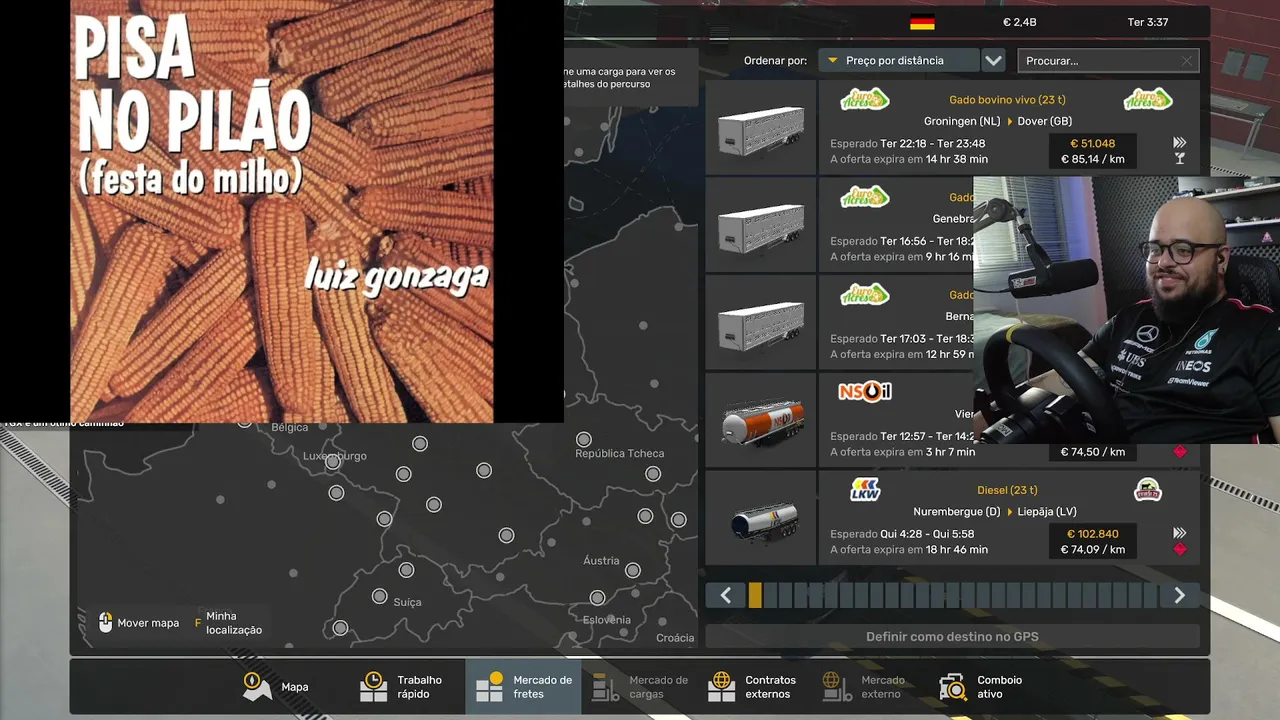
Task: Select the Mercado de fretes tab
Action: coord(523,687)
